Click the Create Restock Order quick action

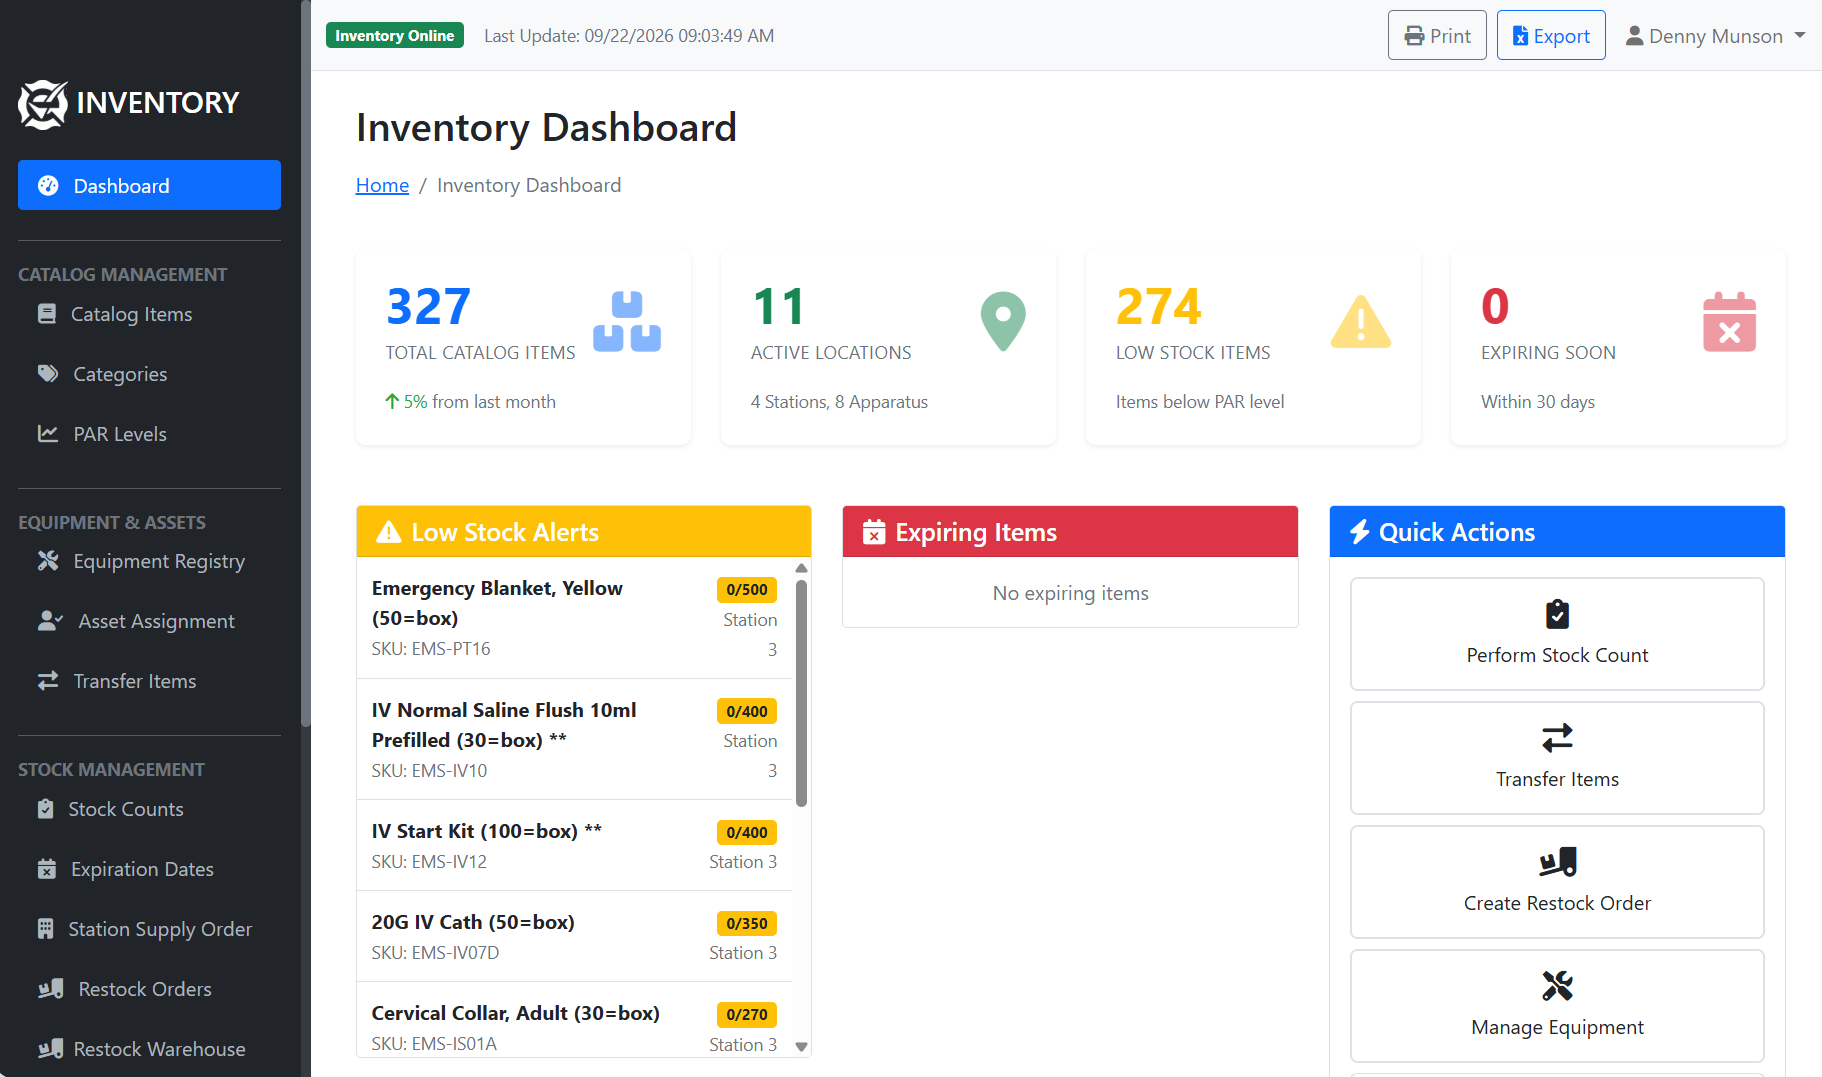tap(1557, 882)
